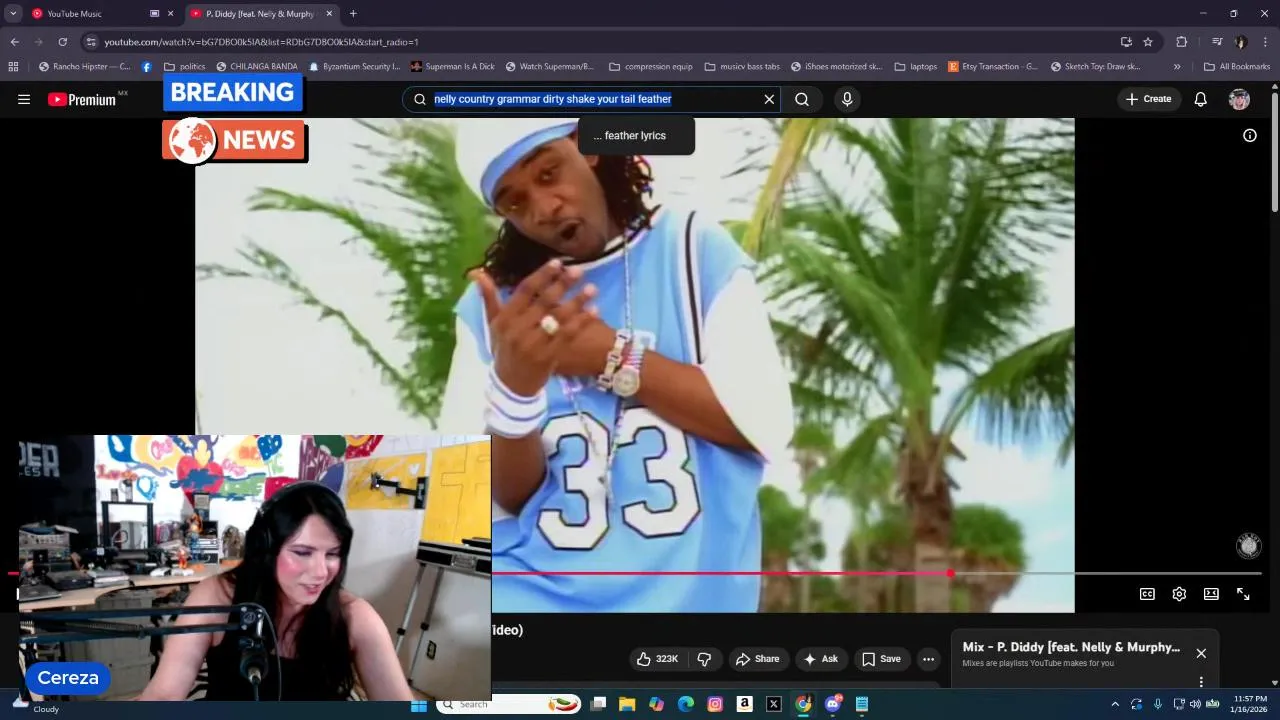Launch Microsoft Edge from the taskbar
Screen dimensions: 1280x720
coord(686,704)
